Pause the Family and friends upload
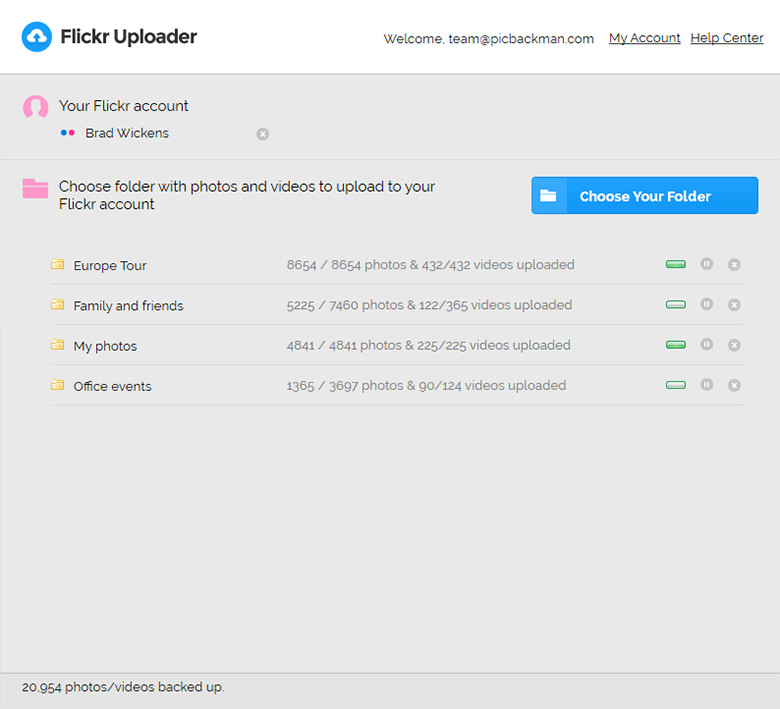 [x=707, y=304]
